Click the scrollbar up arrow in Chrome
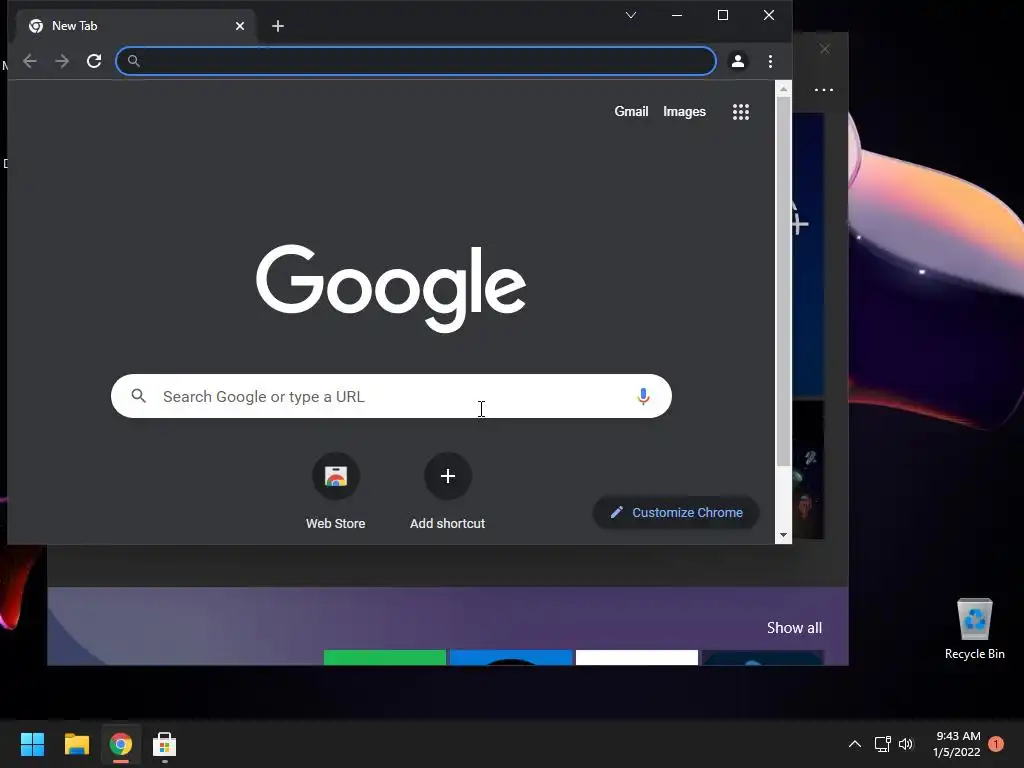1024x768 pixels. (783, 89)
